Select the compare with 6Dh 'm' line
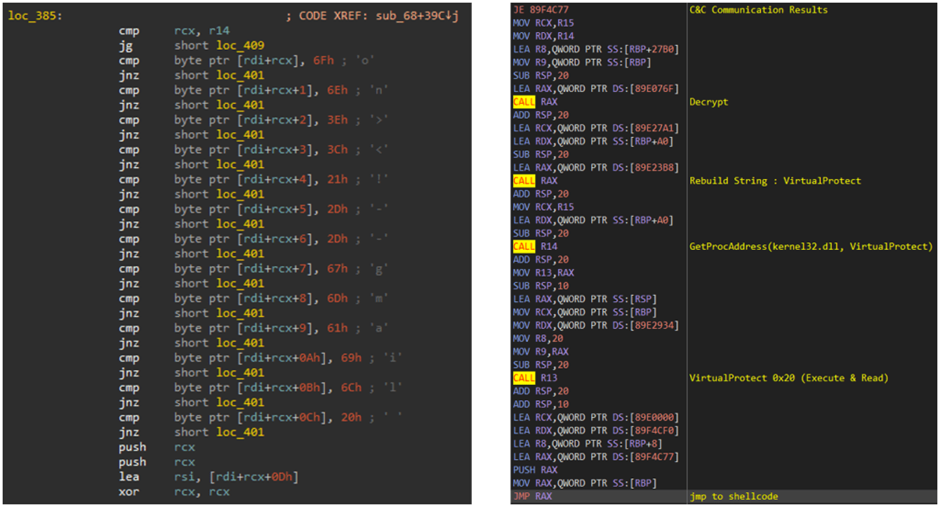The image size is (940, 507). (254, 298)
